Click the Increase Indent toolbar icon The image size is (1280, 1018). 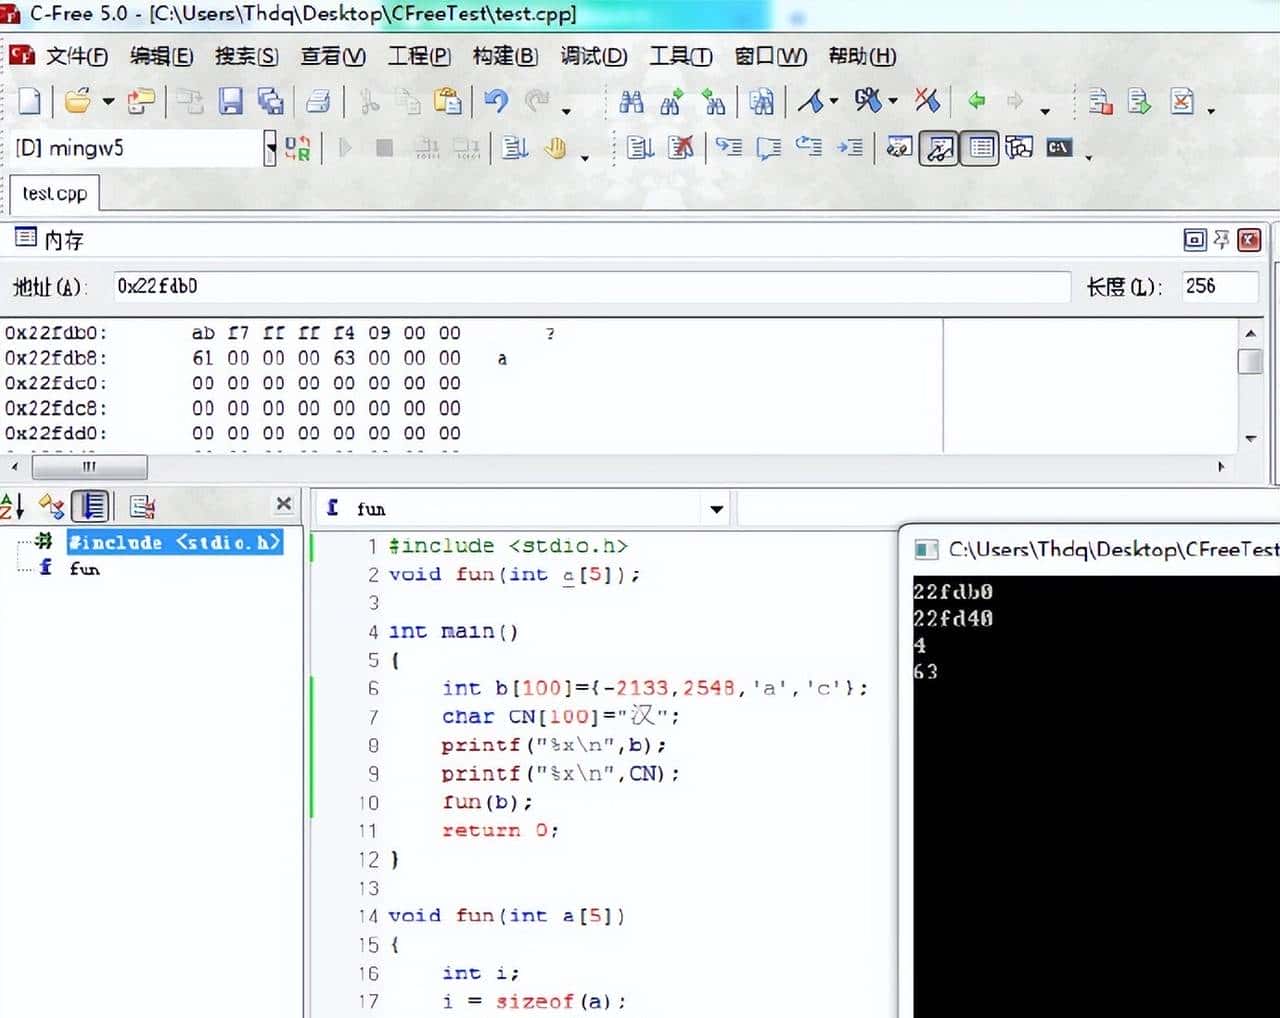[x=849, y=147]
